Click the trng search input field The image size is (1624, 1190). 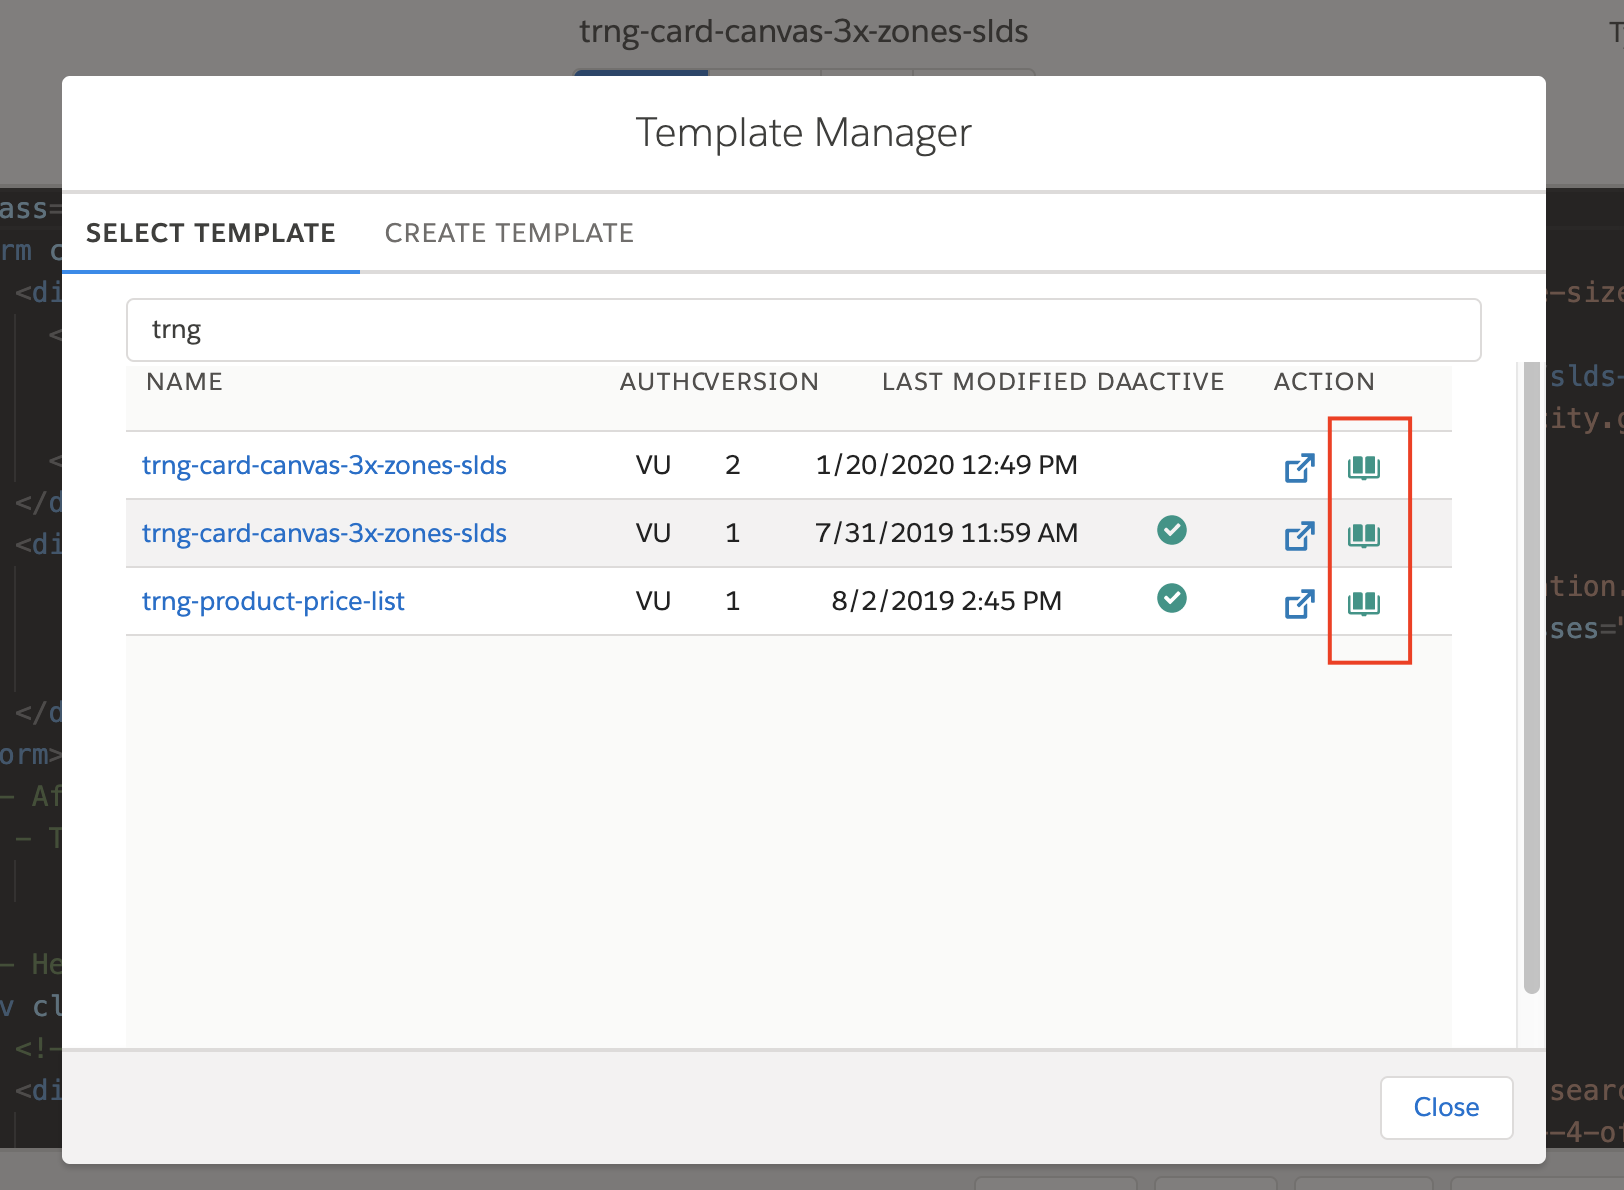[803, 330]
